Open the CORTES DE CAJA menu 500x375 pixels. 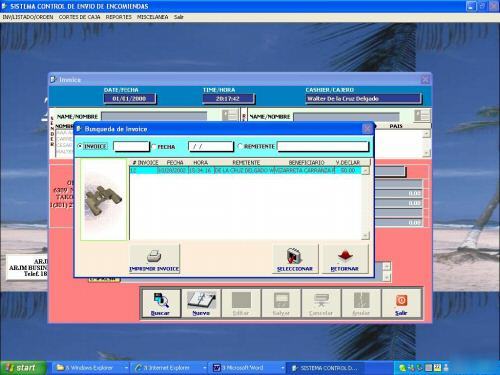click(79, 17)
